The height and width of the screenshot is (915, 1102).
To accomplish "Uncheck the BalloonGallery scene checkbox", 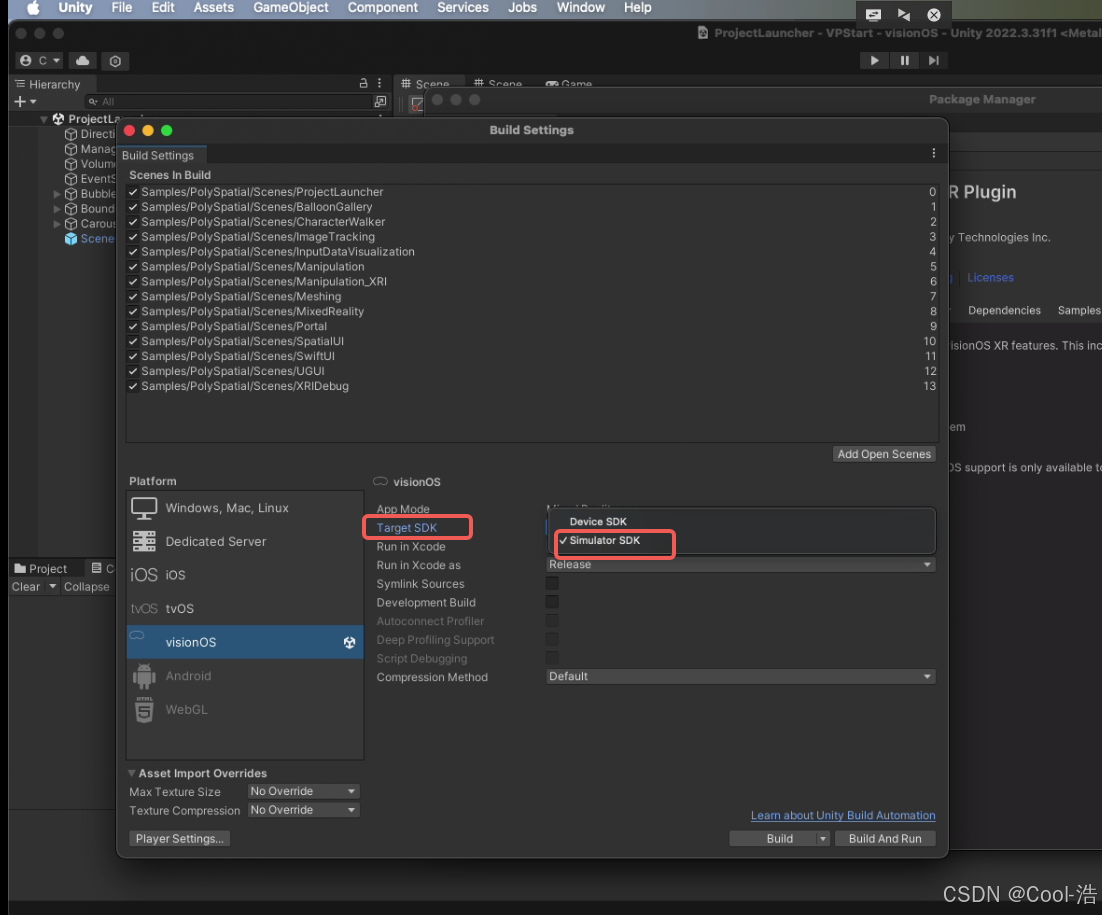I will pos(133,207).
